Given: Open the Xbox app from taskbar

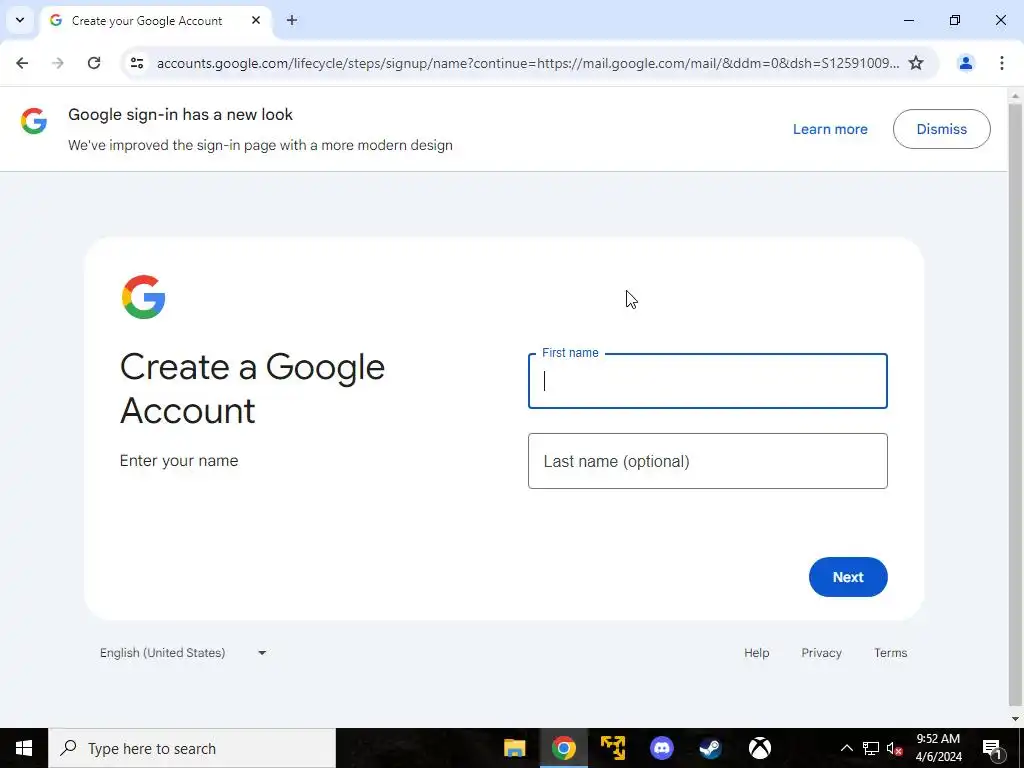Looking at the screenshot, I should point(760,748).
